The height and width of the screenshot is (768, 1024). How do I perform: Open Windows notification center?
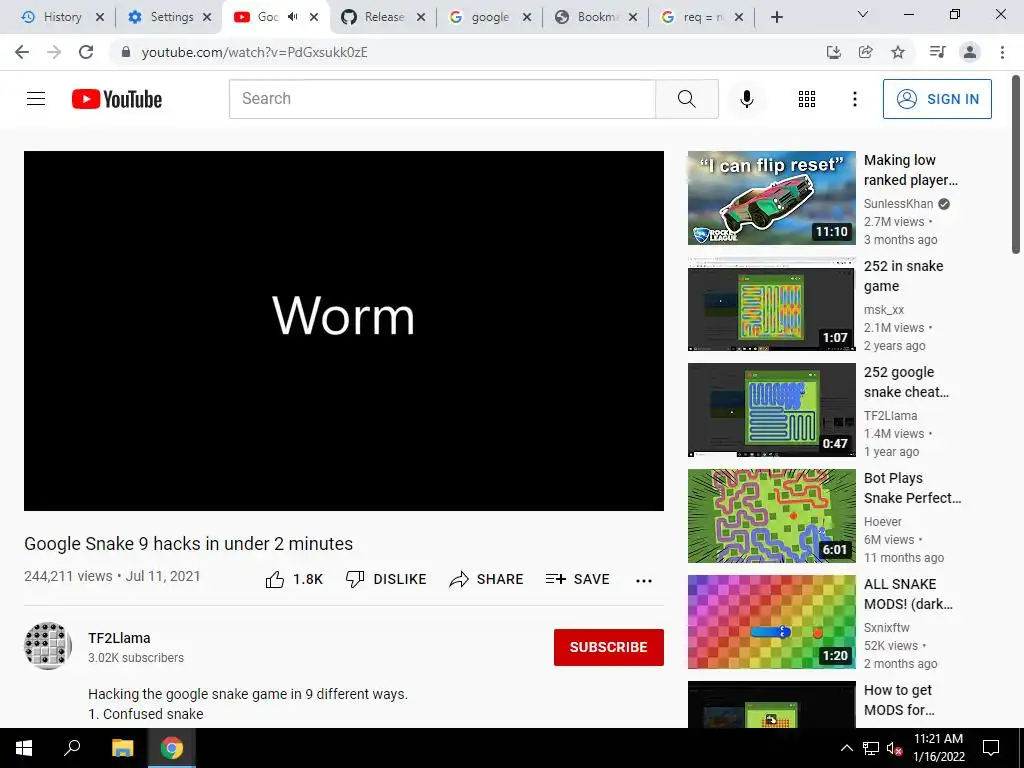tap(991, 748)
